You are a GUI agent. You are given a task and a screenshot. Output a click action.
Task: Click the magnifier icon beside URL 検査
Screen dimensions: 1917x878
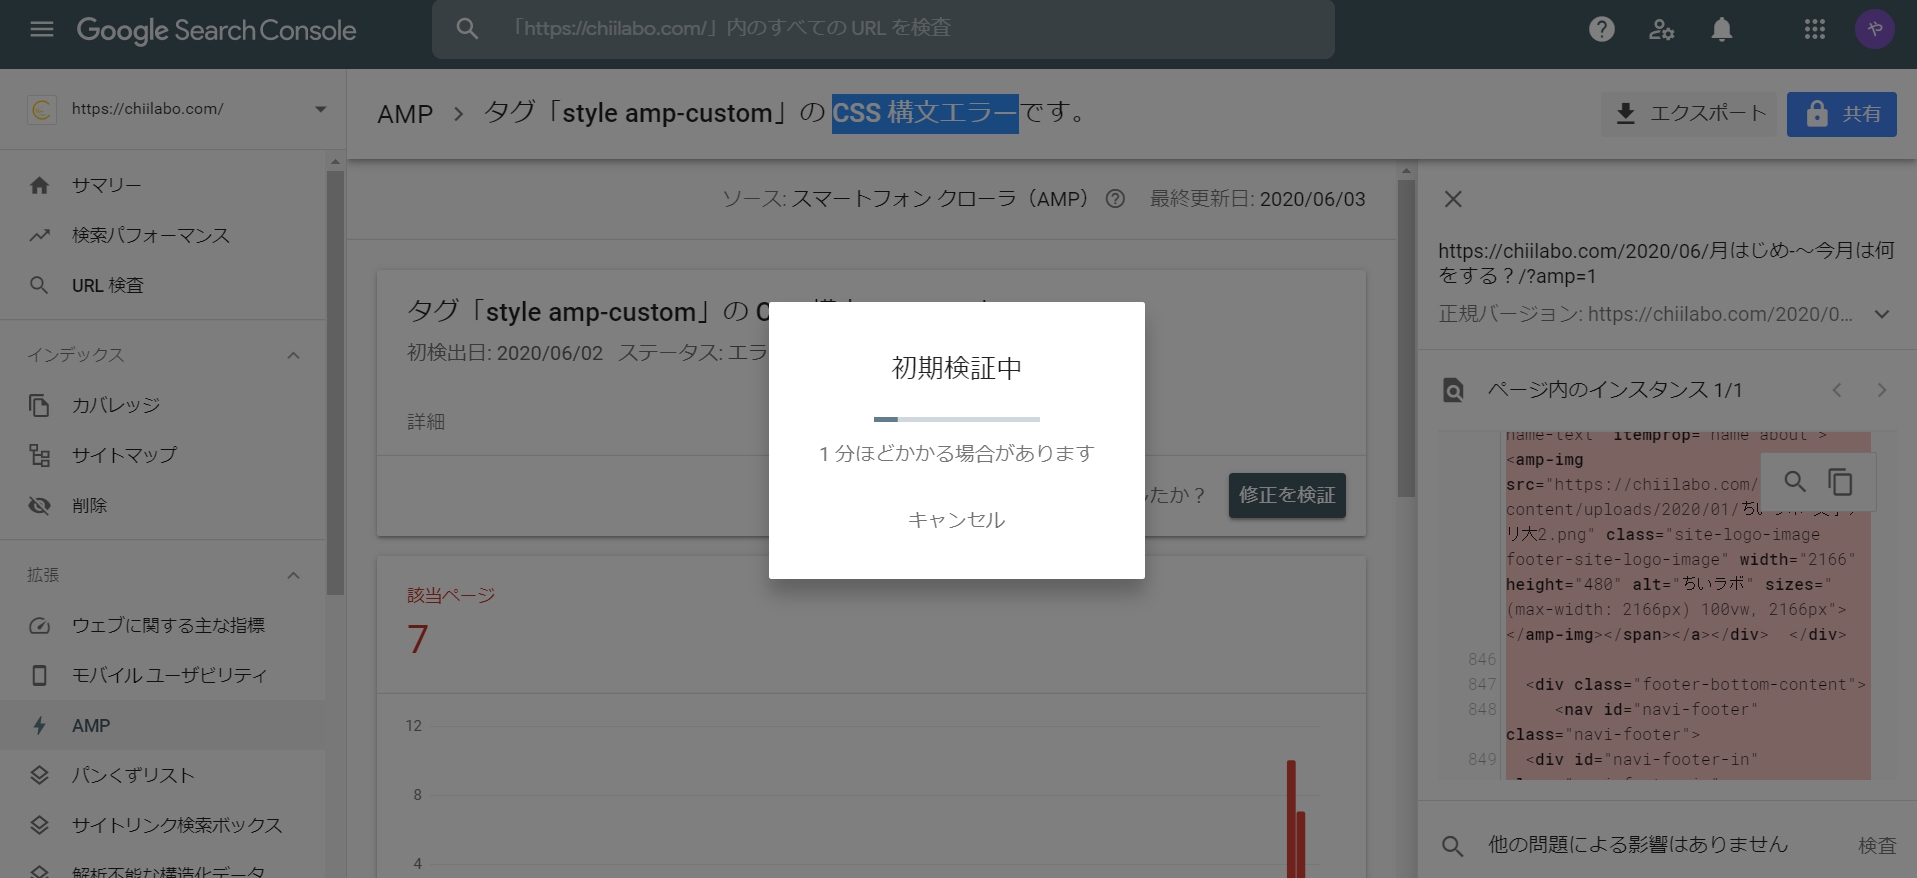click(x=39, y=285)
